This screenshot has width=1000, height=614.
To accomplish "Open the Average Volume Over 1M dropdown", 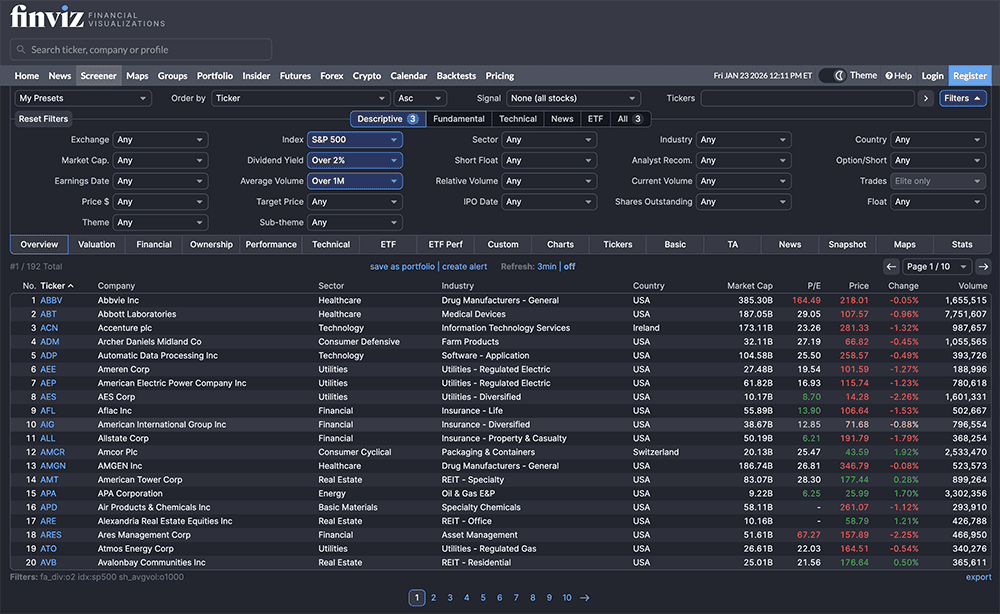I will coord(355,181).
